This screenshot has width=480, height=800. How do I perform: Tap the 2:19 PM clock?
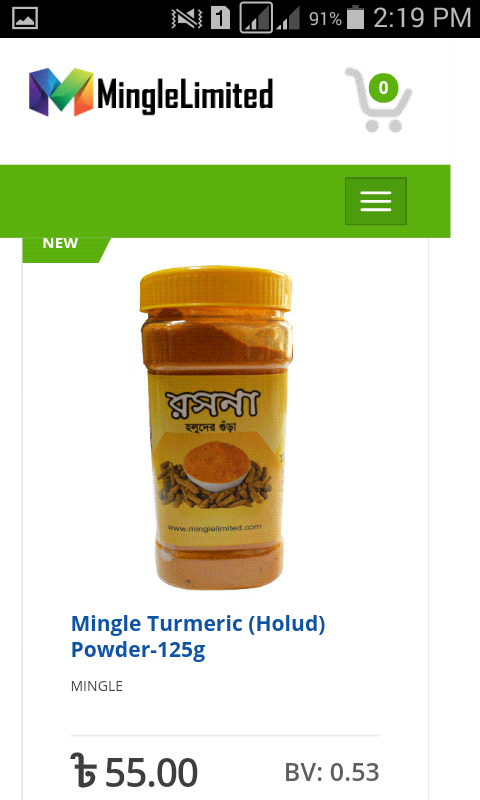422,18
